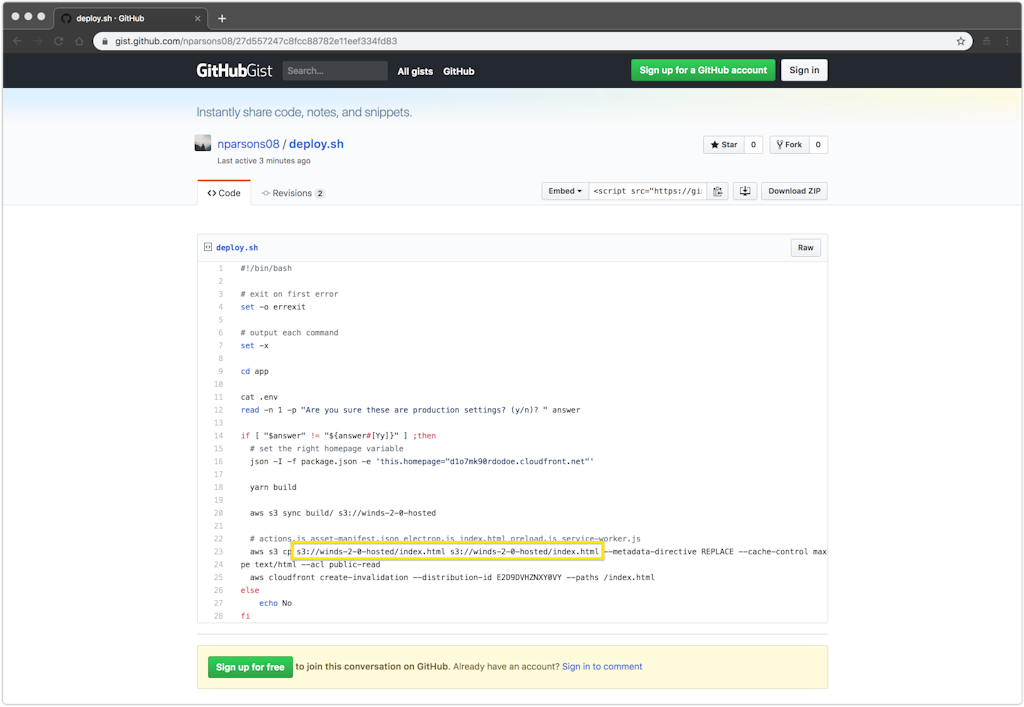The width and height of the screenshot is (1024, 707).
Task: Click the Sign in button
Action: (804, 71)
